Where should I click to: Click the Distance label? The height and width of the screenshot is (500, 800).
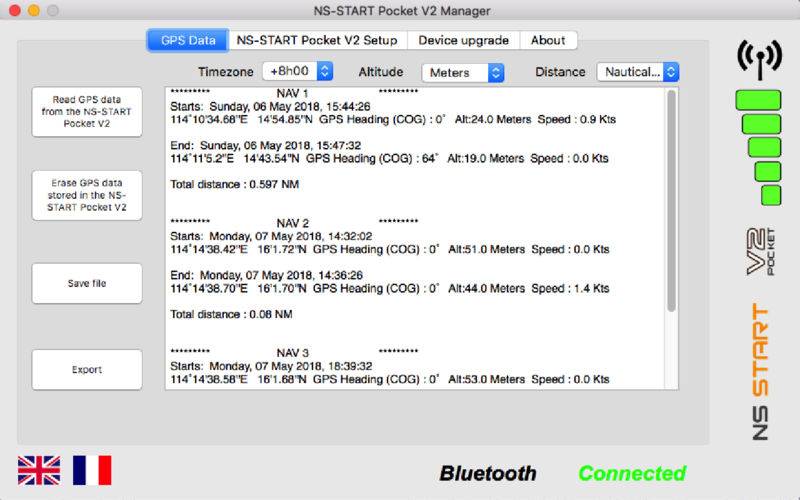click(560, 72)
